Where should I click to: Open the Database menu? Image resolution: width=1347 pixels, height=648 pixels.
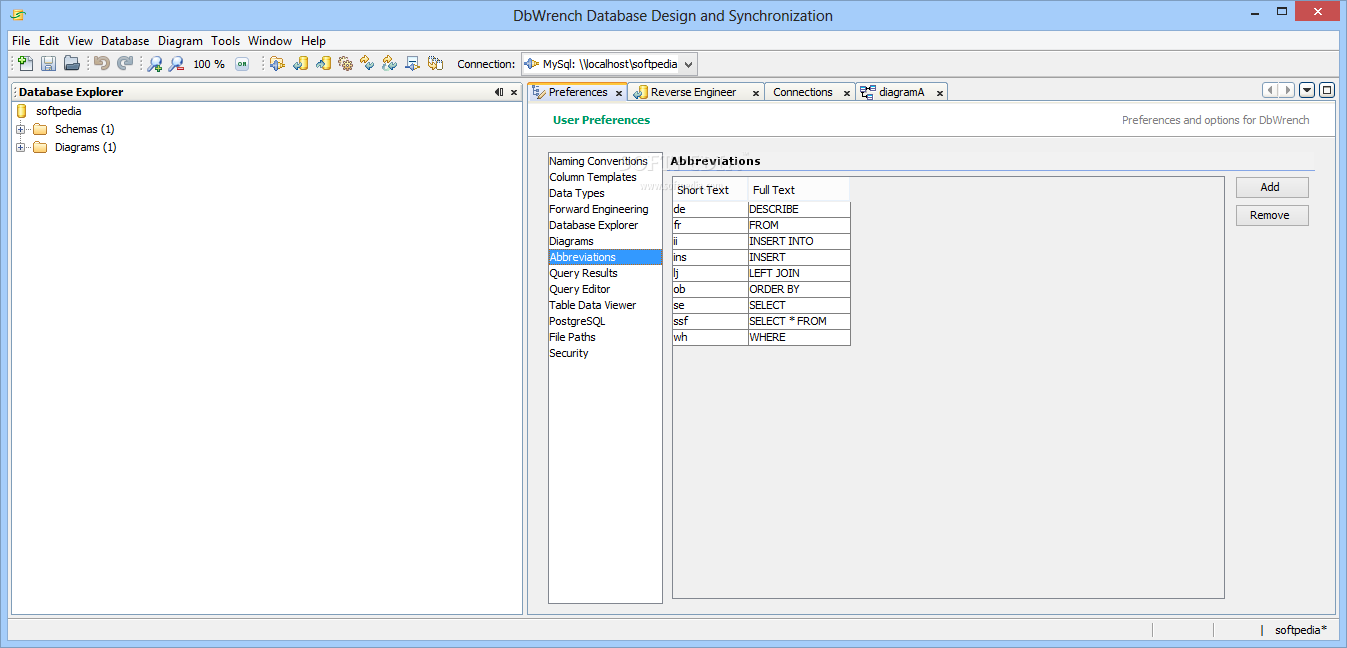(125, 41)
